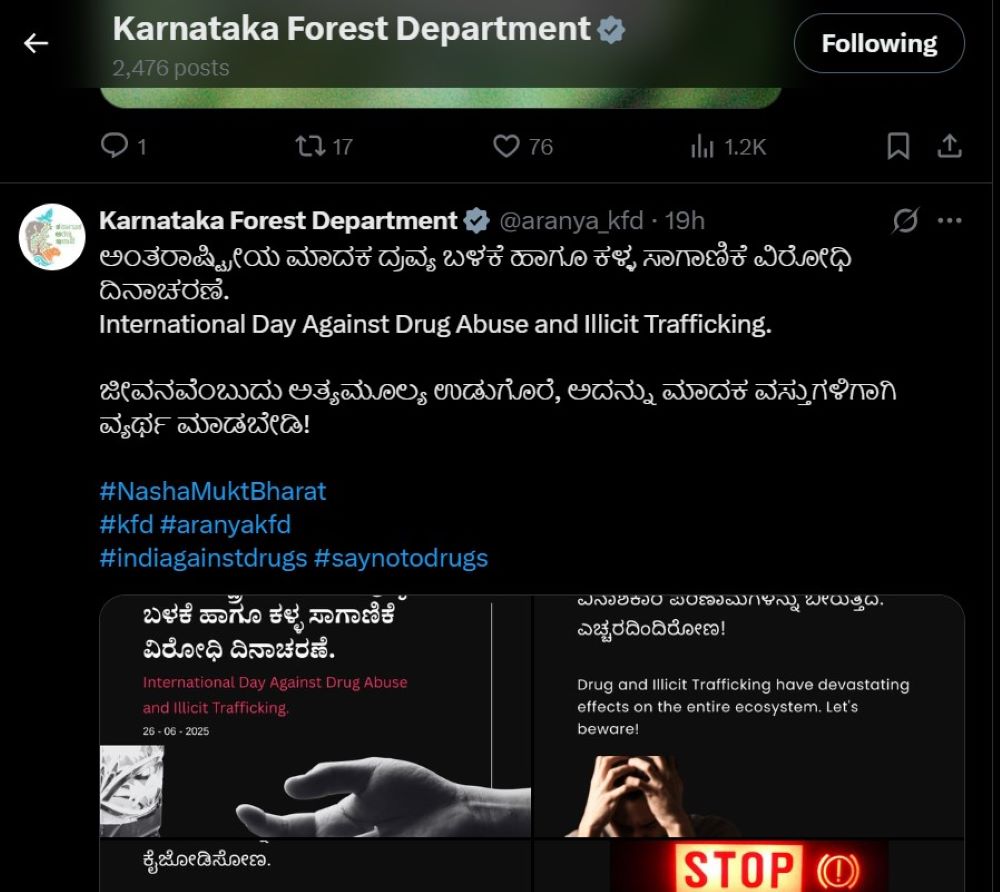Open the red STOP sign image
The height and width of the screenshot is (892, 1000).
(749, 866)
